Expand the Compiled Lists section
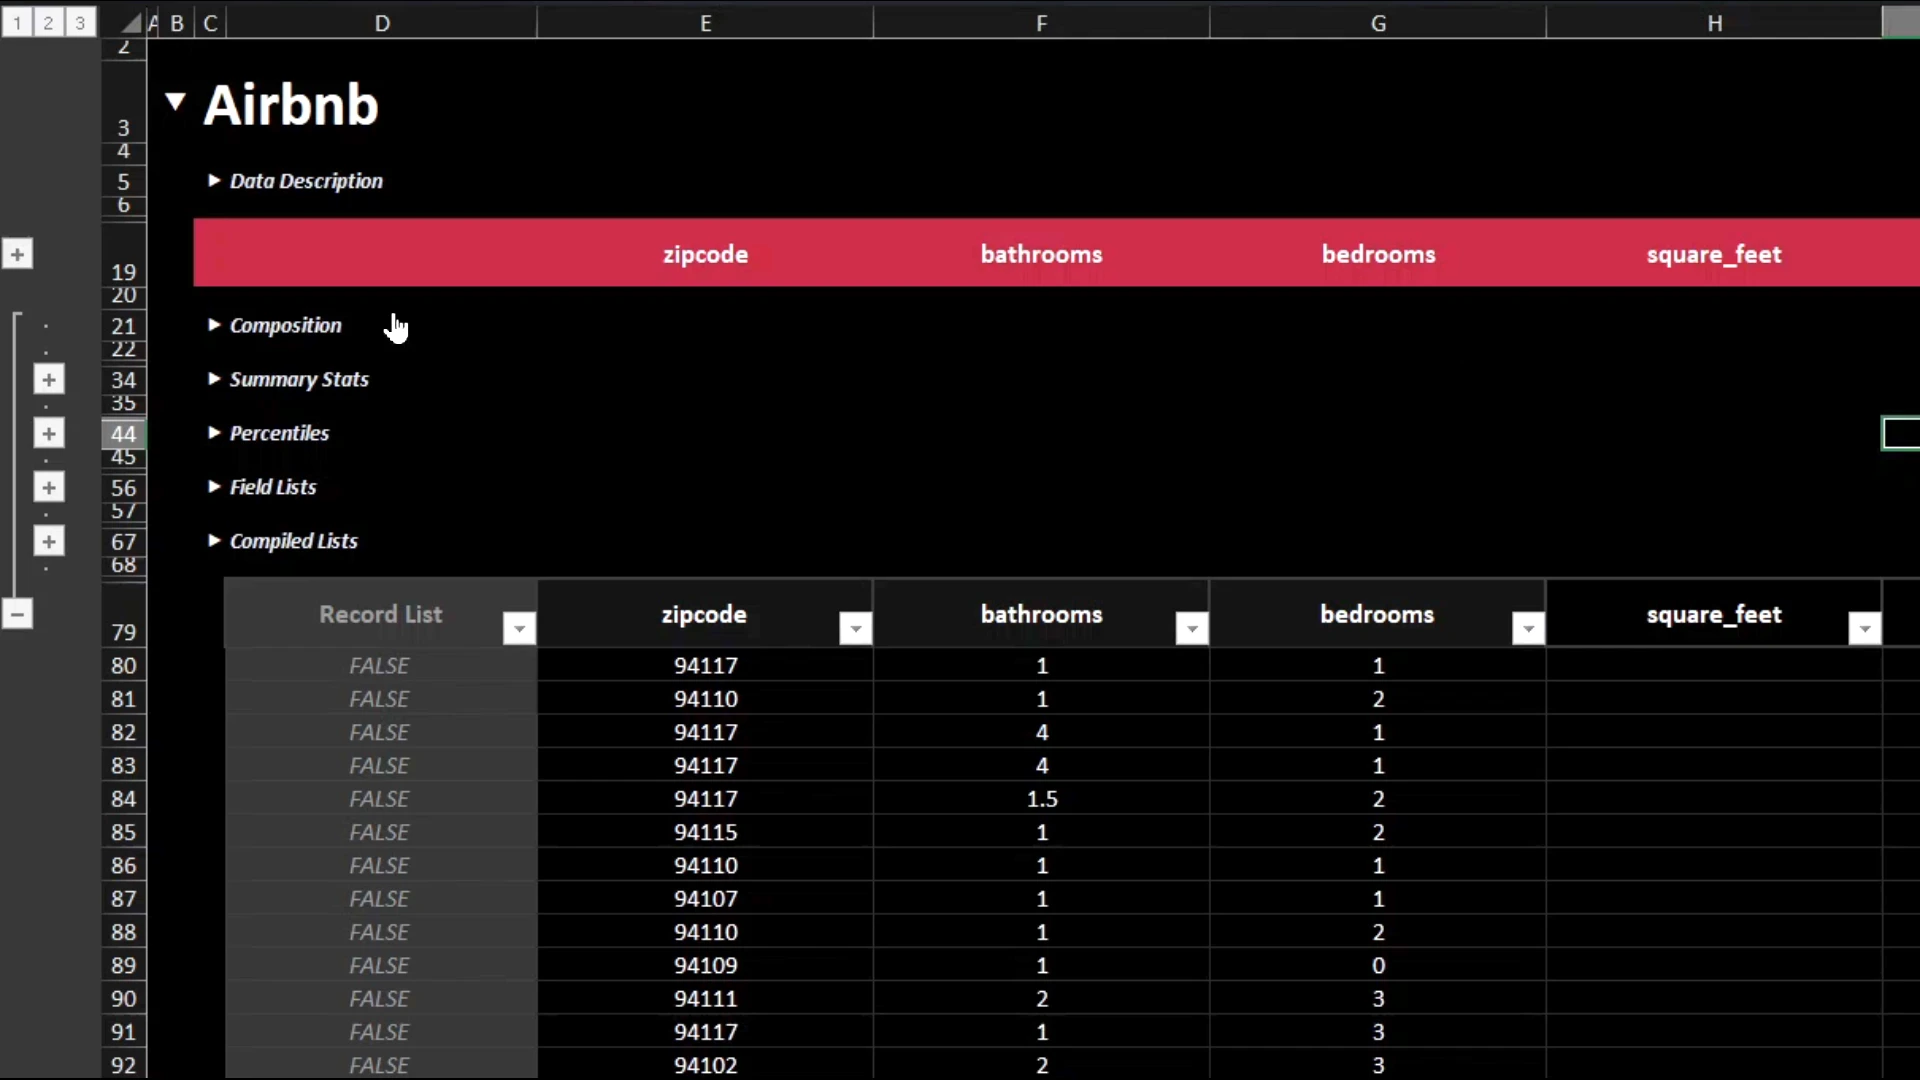 pos(213,541)
